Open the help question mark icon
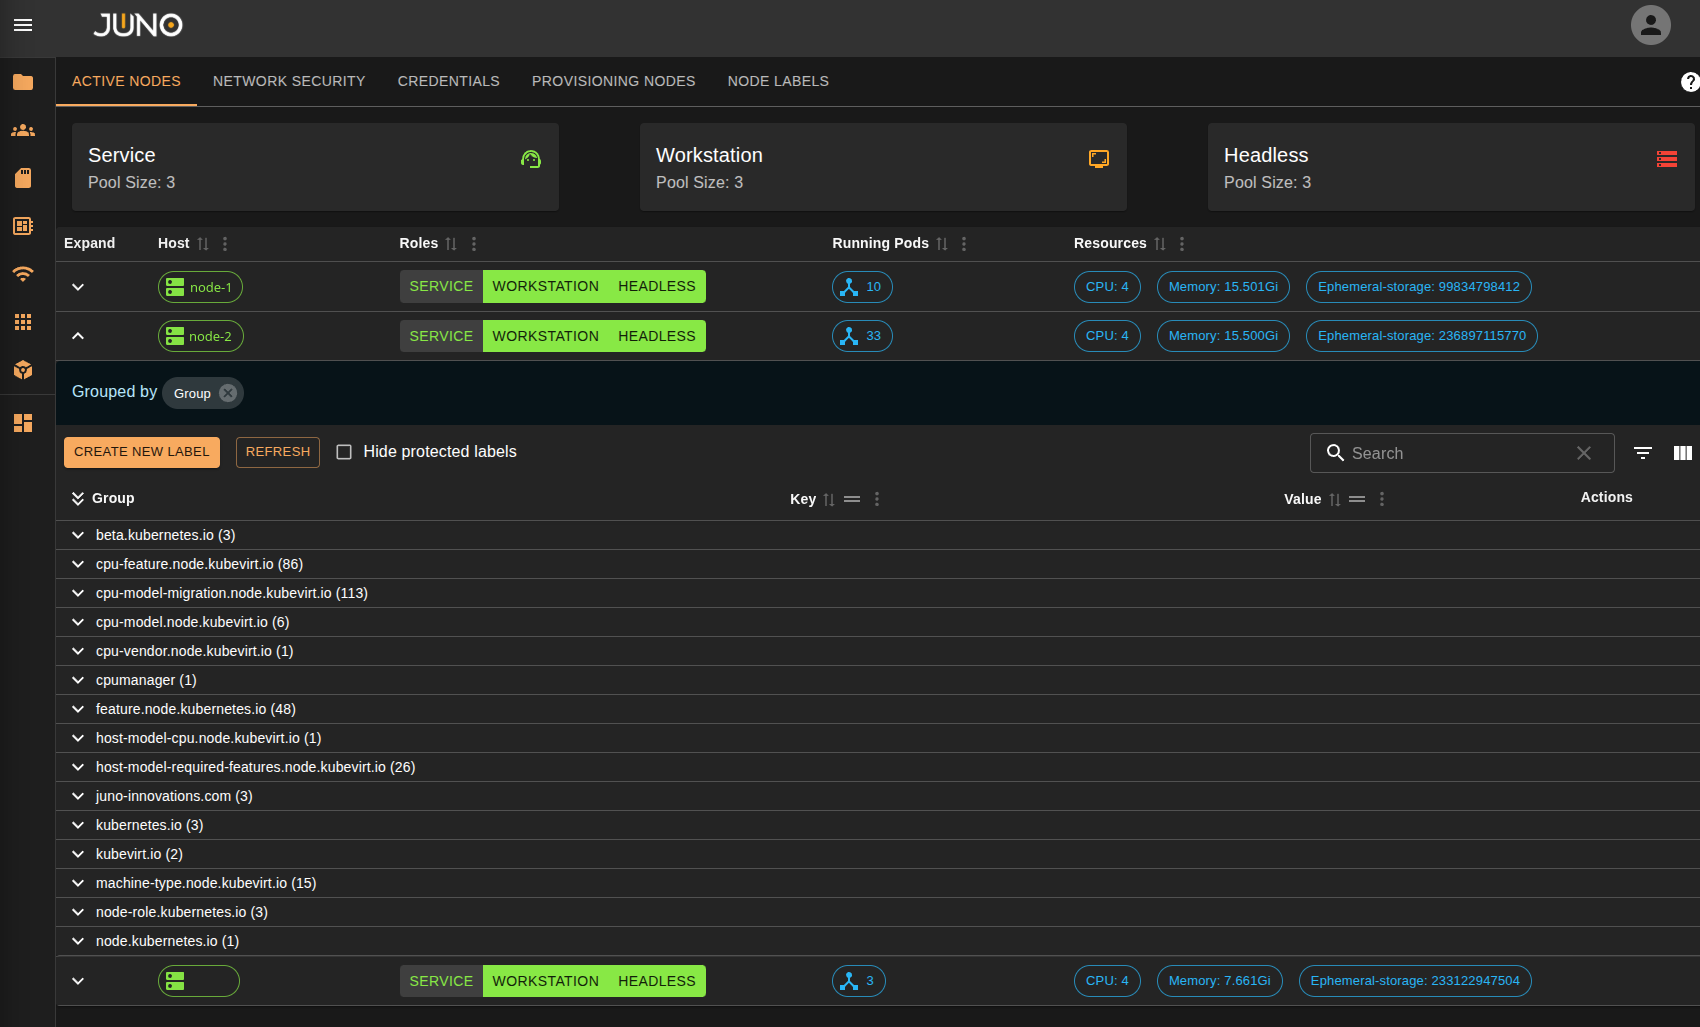This screenshot has width=1700, height=1027. (1689, 82)
